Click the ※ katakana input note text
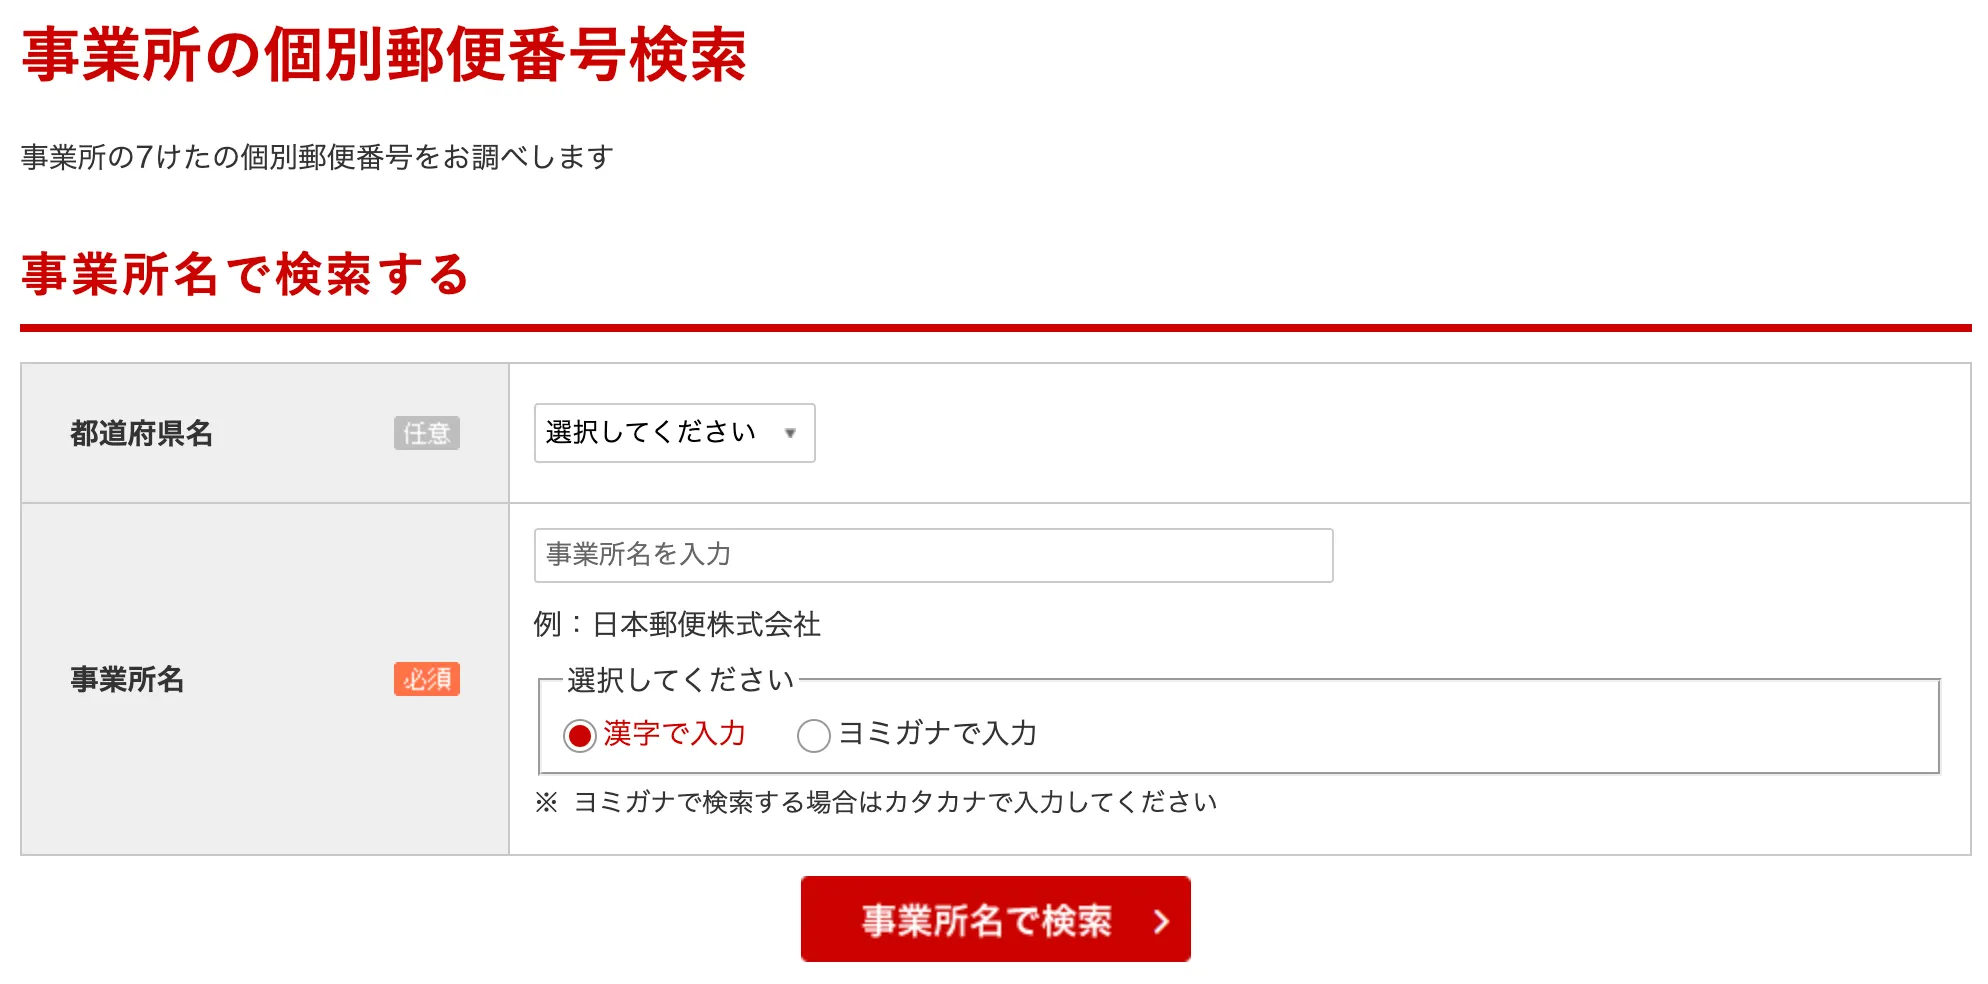1988x984 pixels. point(876,802)
